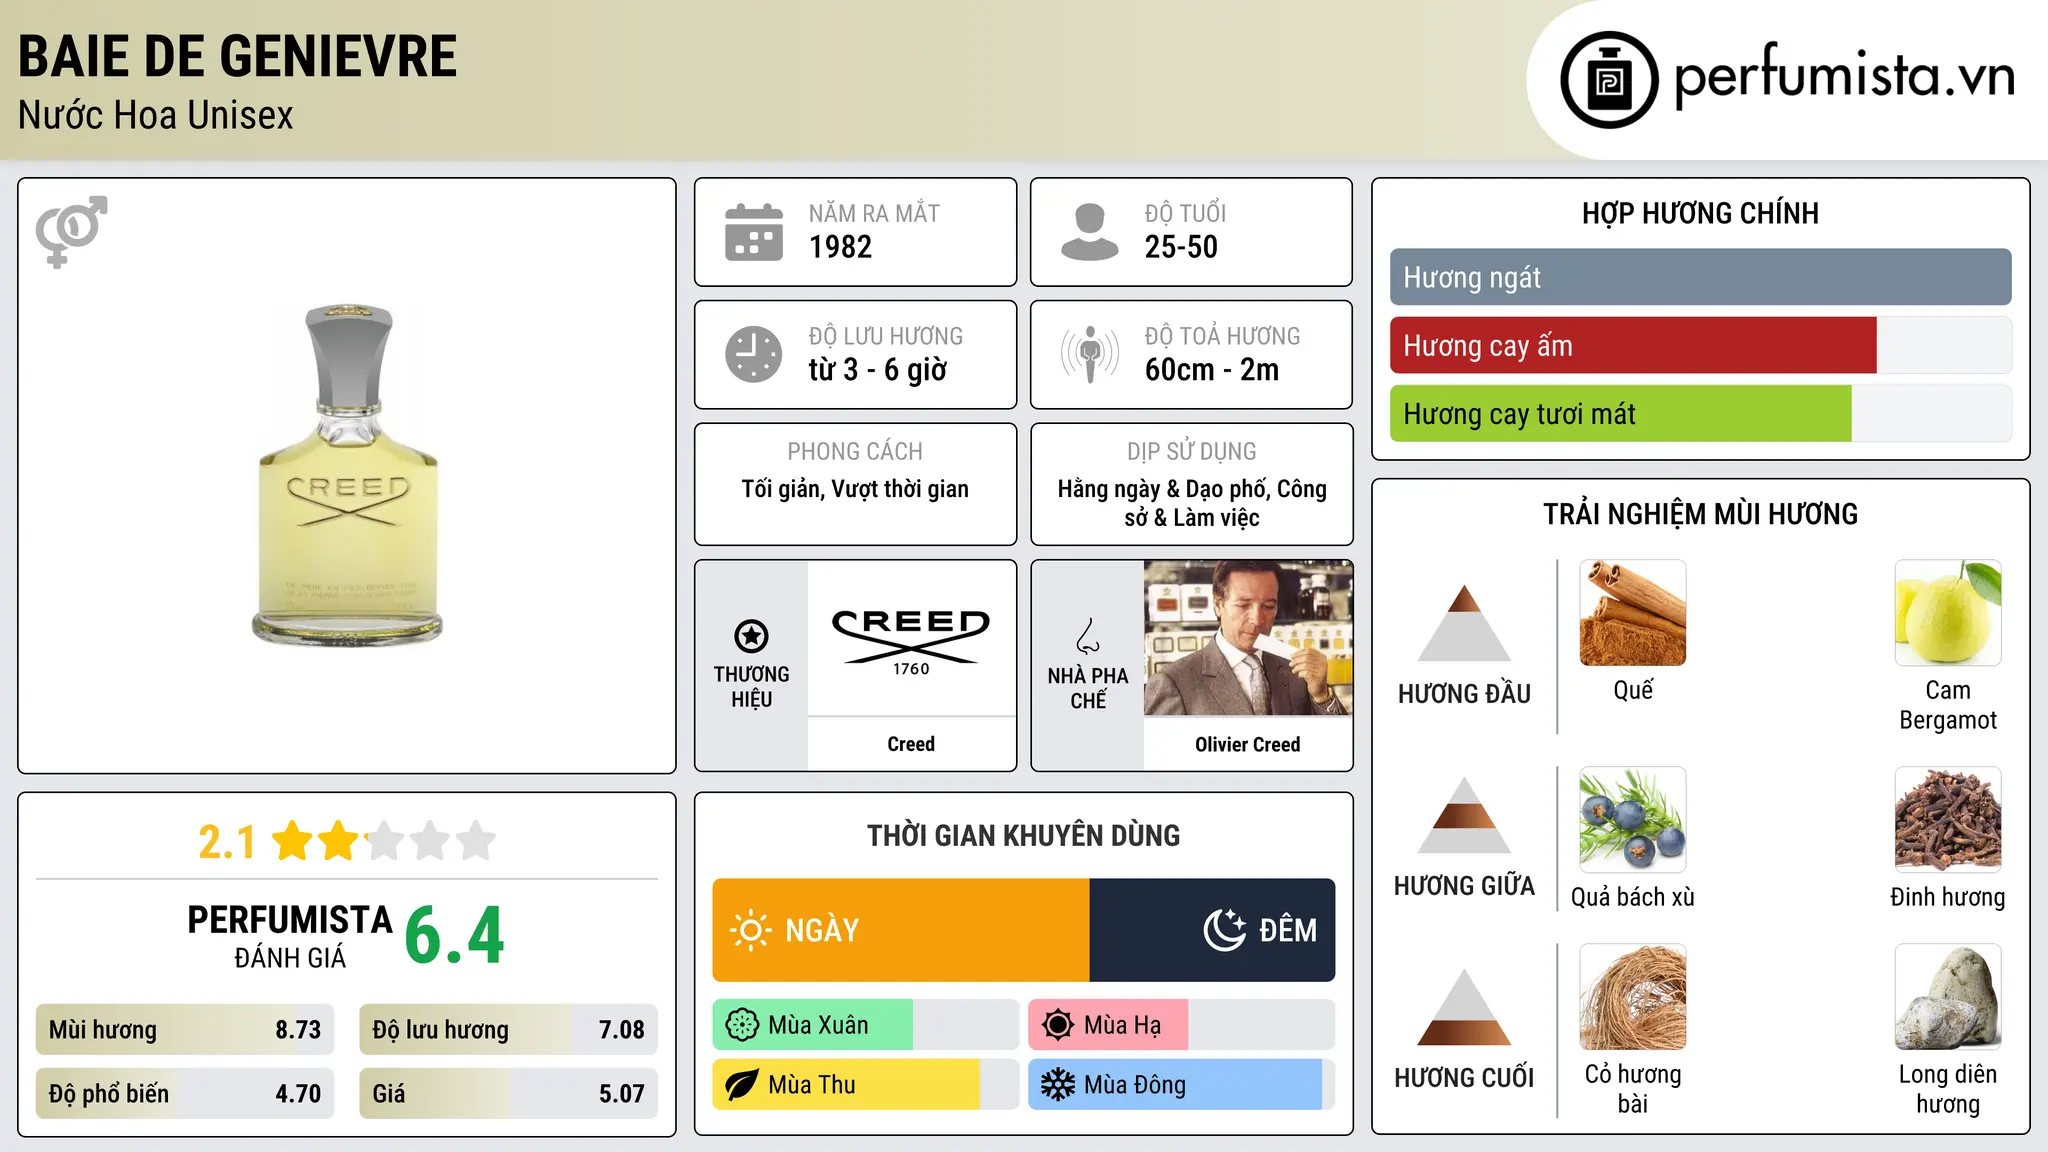Image resolution: width=2048 pixels, height=1152 pixels.
Task: Click the Hương đầu pyramid icon
Action: click(1464, 623)
